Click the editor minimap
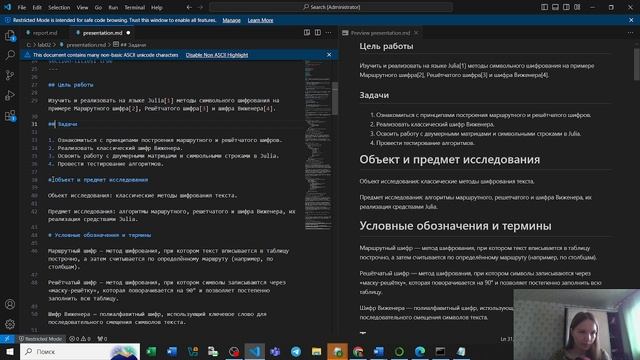This screenshot has width=640, height=360. pyautogui.click(x=318, y=145)
